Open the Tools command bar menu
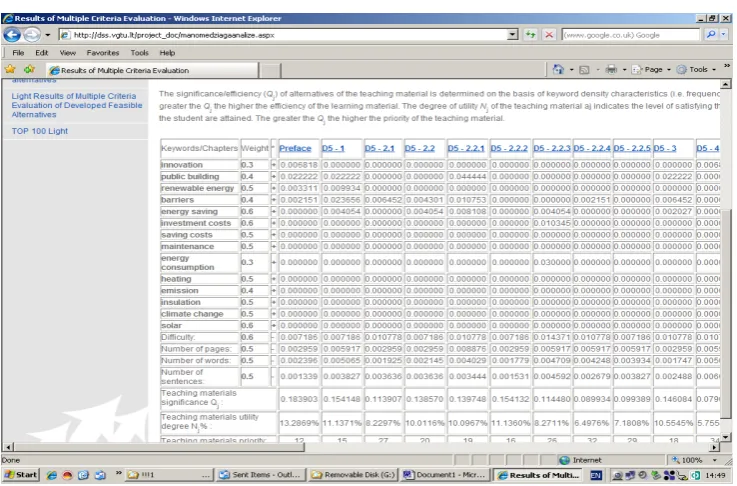Screen dimensions: 737x486 [696, 70]
